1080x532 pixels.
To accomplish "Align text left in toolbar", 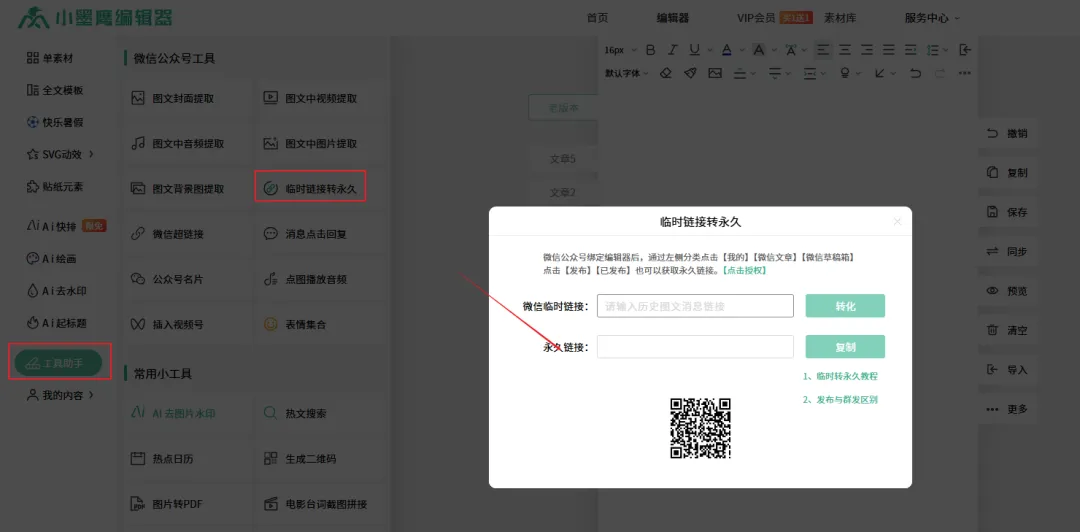I will 823,50.
